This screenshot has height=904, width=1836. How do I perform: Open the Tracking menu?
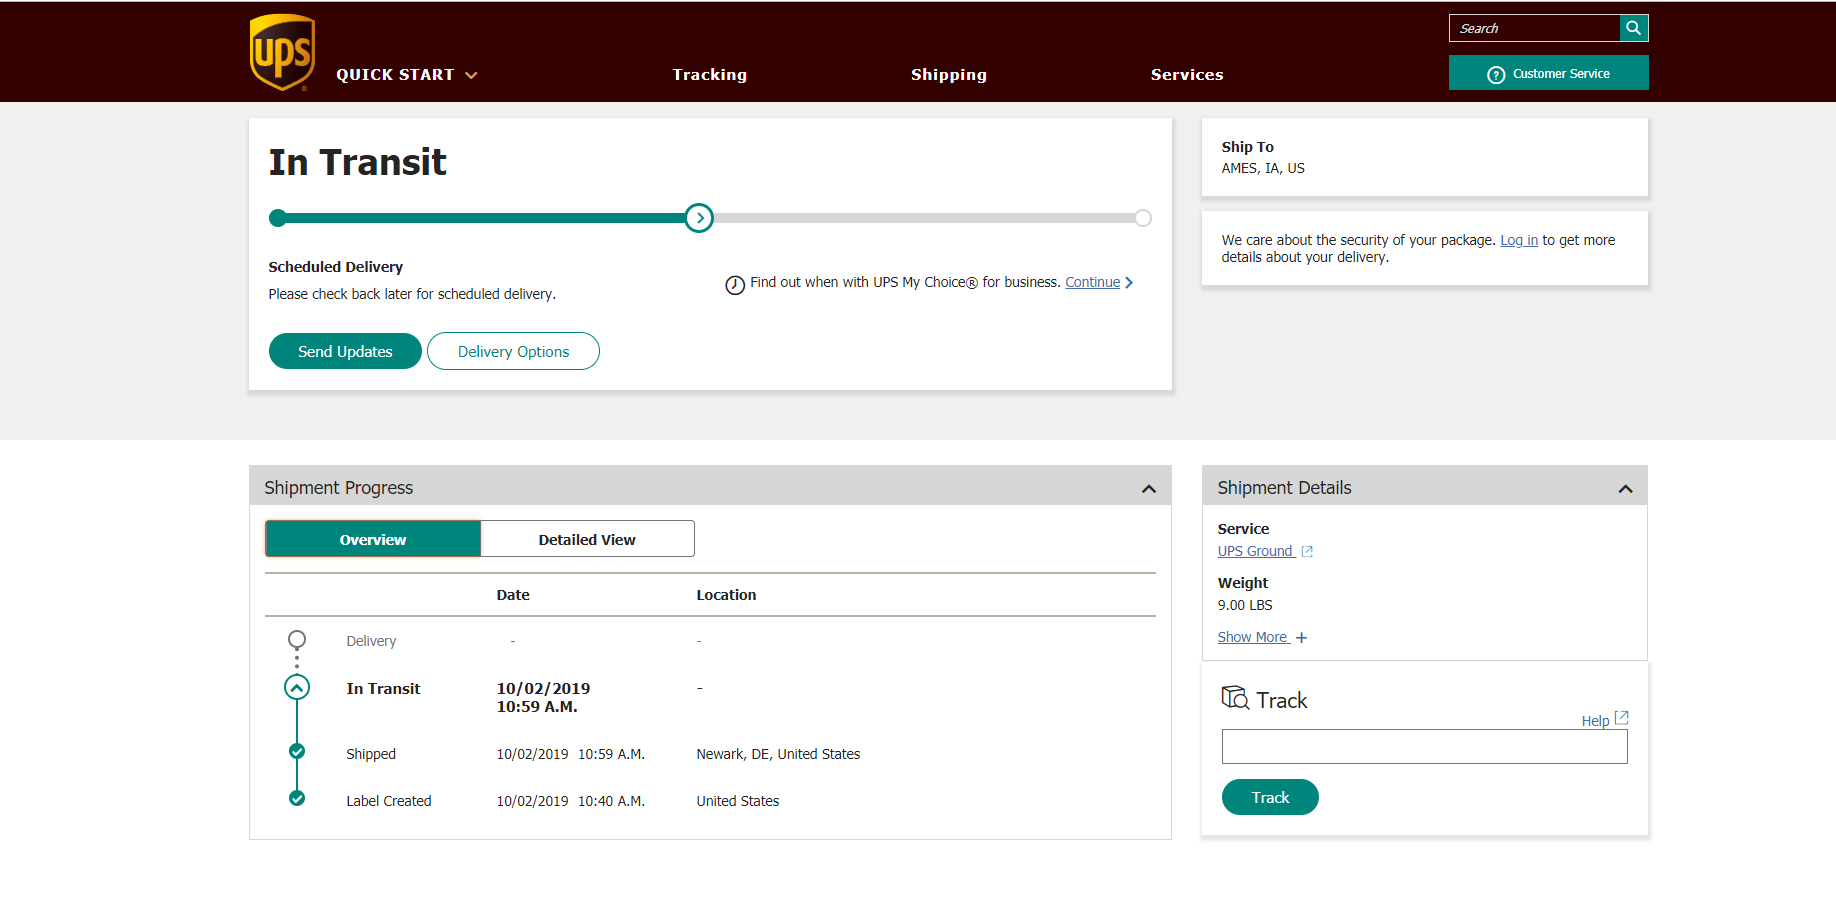click(709, 75)
